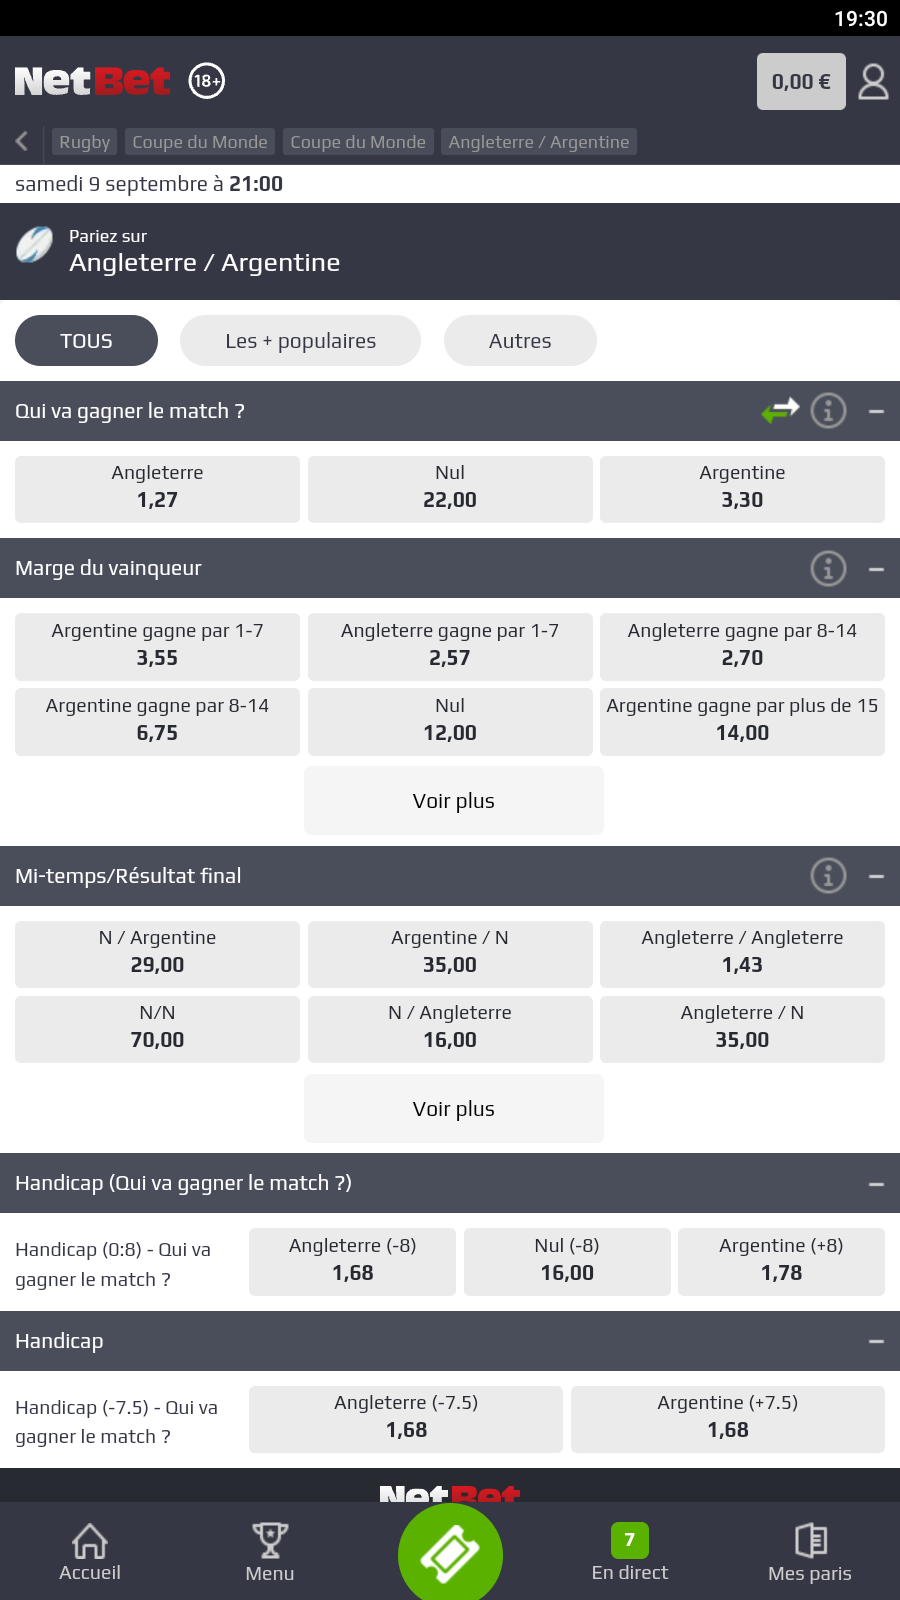Select Angleterre at odds 1,27

[157, 489]
